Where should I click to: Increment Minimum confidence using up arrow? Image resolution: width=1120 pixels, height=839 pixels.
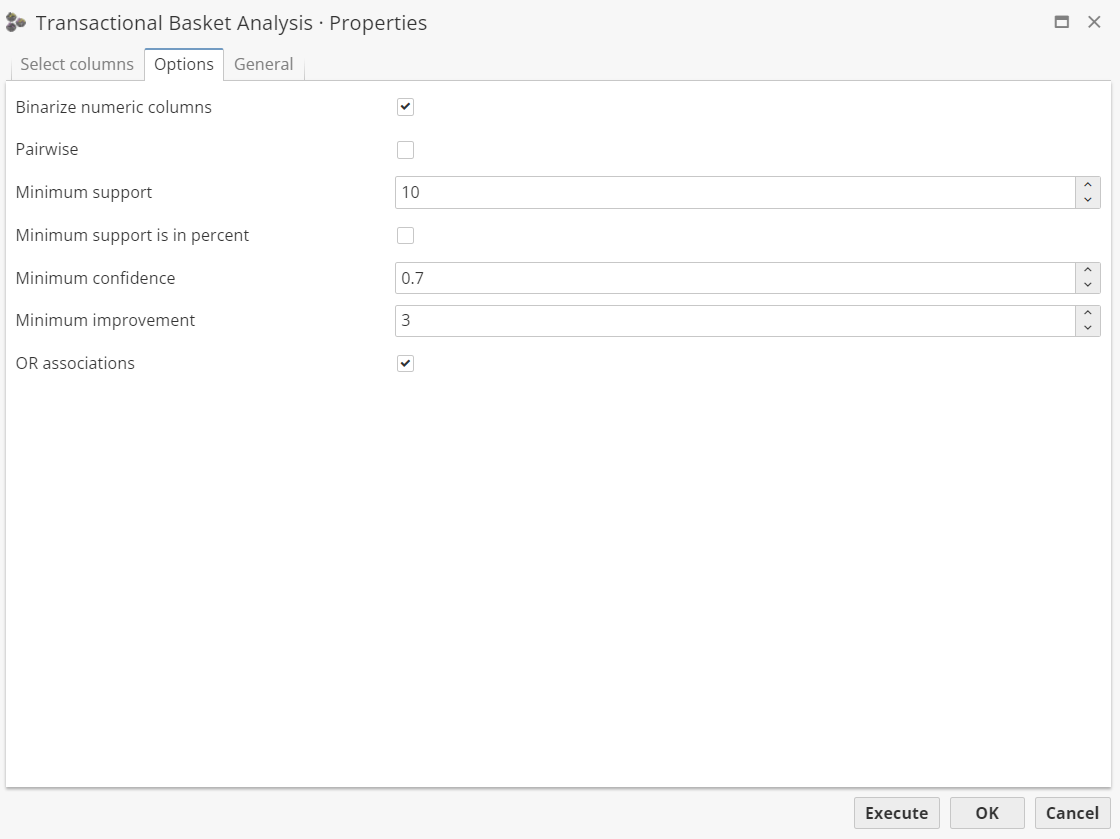pyautogui.click(x=1088, y=271)
